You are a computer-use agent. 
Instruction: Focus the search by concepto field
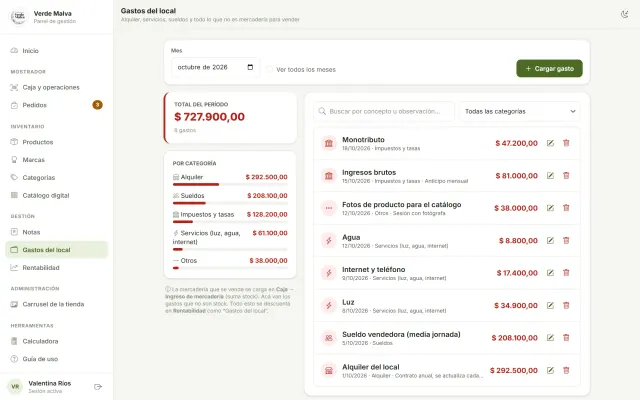click(x=384, y=111)
